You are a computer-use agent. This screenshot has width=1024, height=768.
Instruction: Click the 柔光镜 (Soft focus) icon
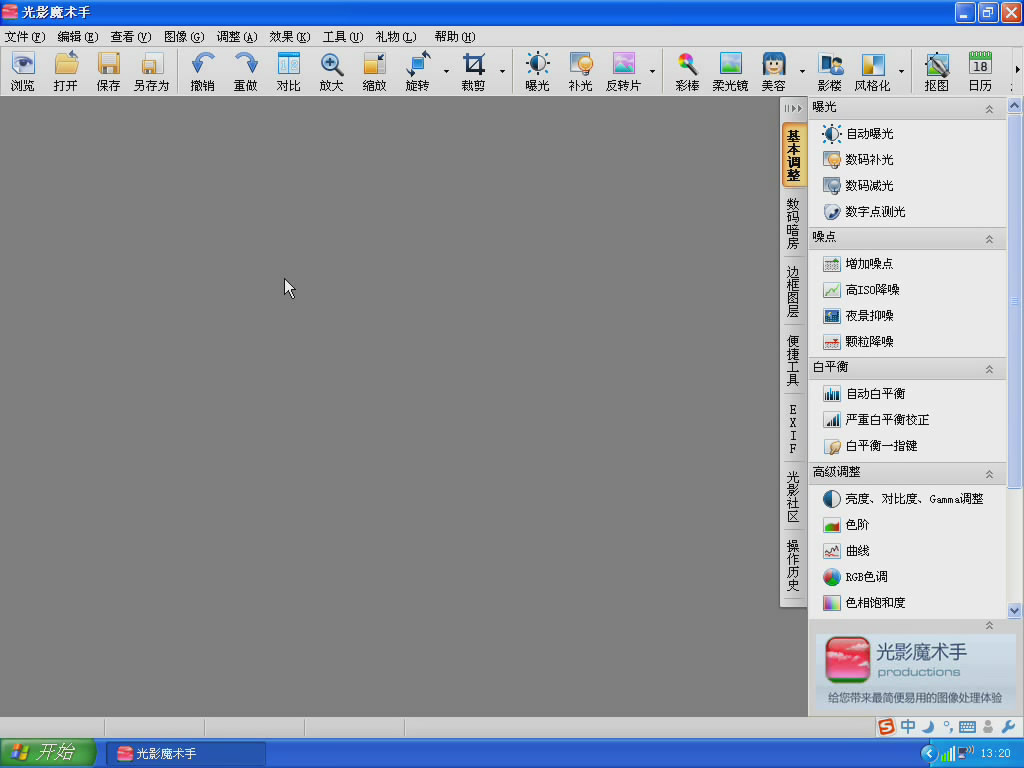[730, 71]
